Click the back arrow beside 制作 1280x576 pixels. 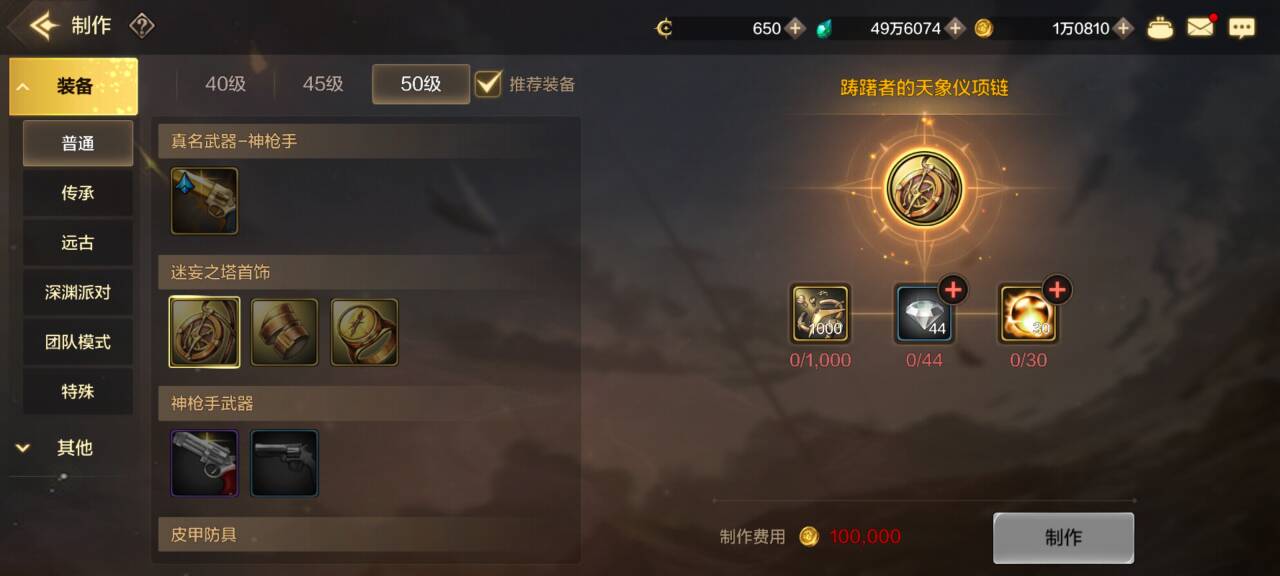click(x=43, y=26)
